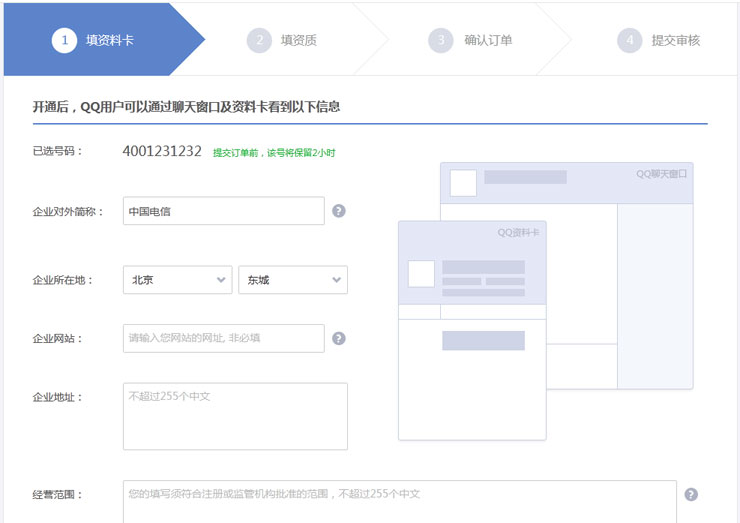The image size is (740, 523).
Task: Click the 经营范围 label
Action: [57, 494]
